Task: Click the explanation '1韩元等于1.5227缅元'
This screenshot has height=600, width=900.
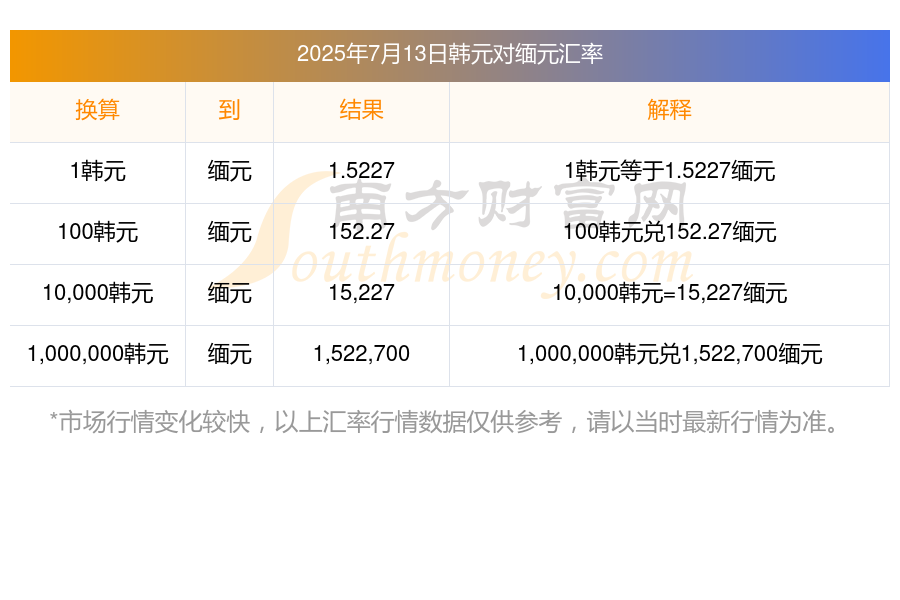Action: point(669,171)
